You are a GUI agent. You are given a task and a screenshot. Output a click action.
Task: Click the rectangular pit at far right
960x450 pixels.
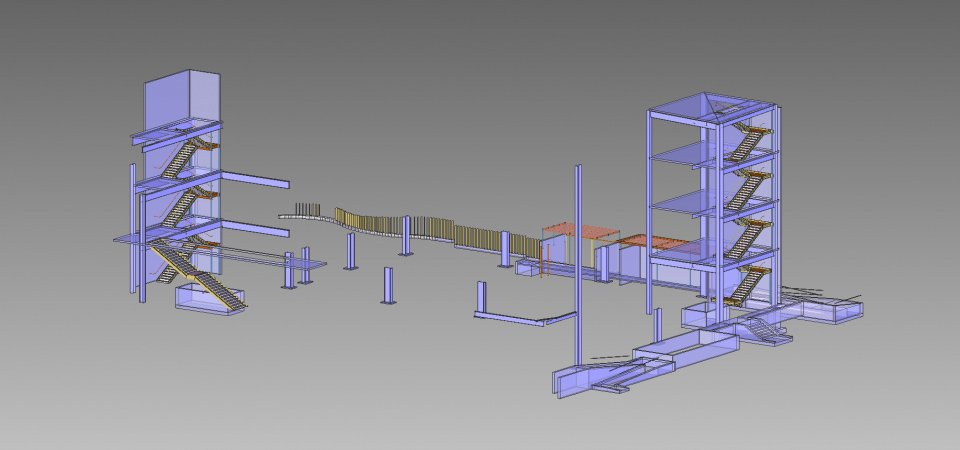(x=832, y=310)
